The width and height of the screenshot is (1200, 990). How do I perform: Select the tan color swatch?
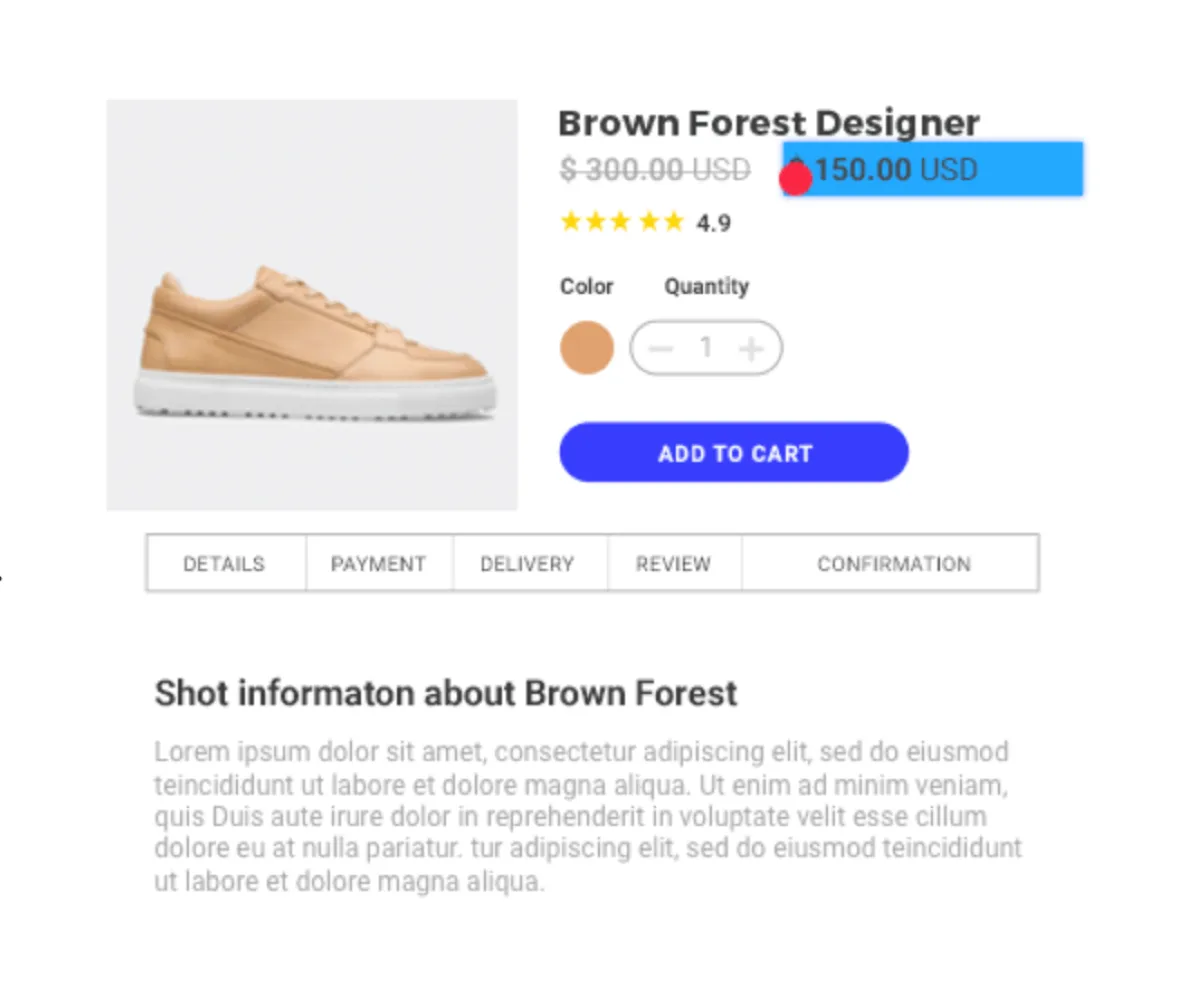586,348
